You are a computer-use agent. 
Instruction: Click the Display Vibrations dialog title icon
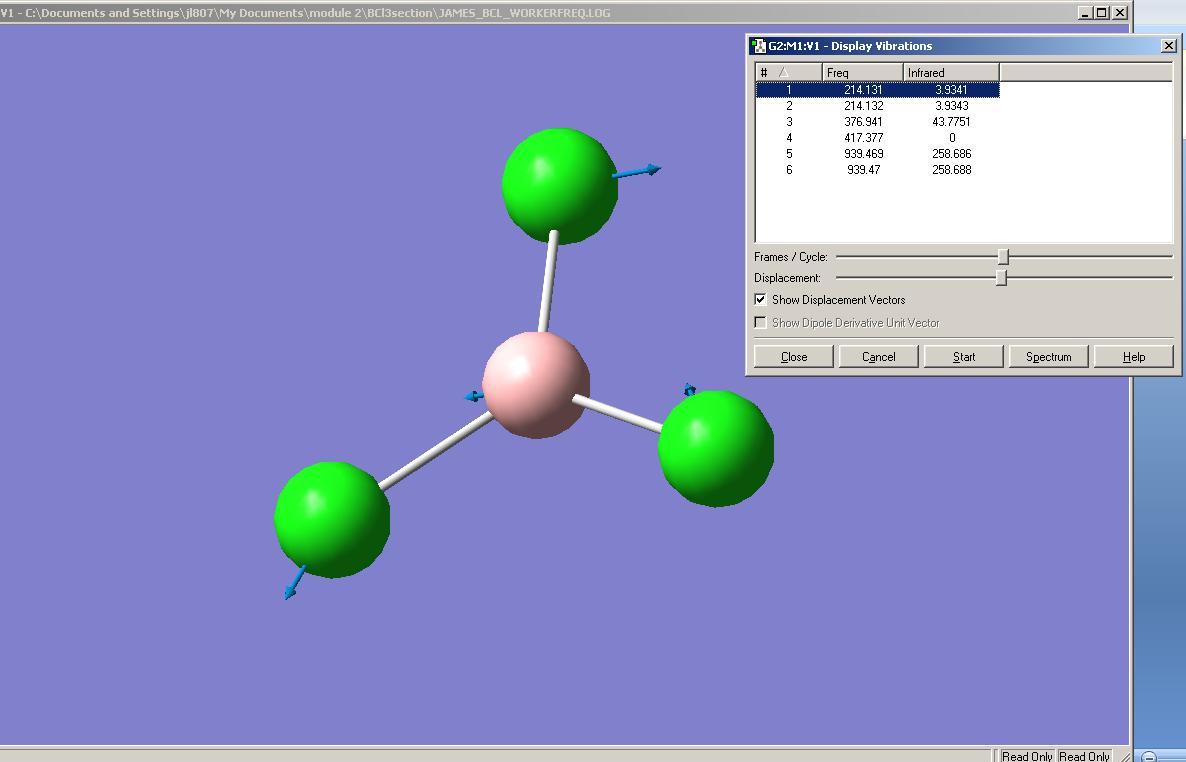click(x=758, y=46)
